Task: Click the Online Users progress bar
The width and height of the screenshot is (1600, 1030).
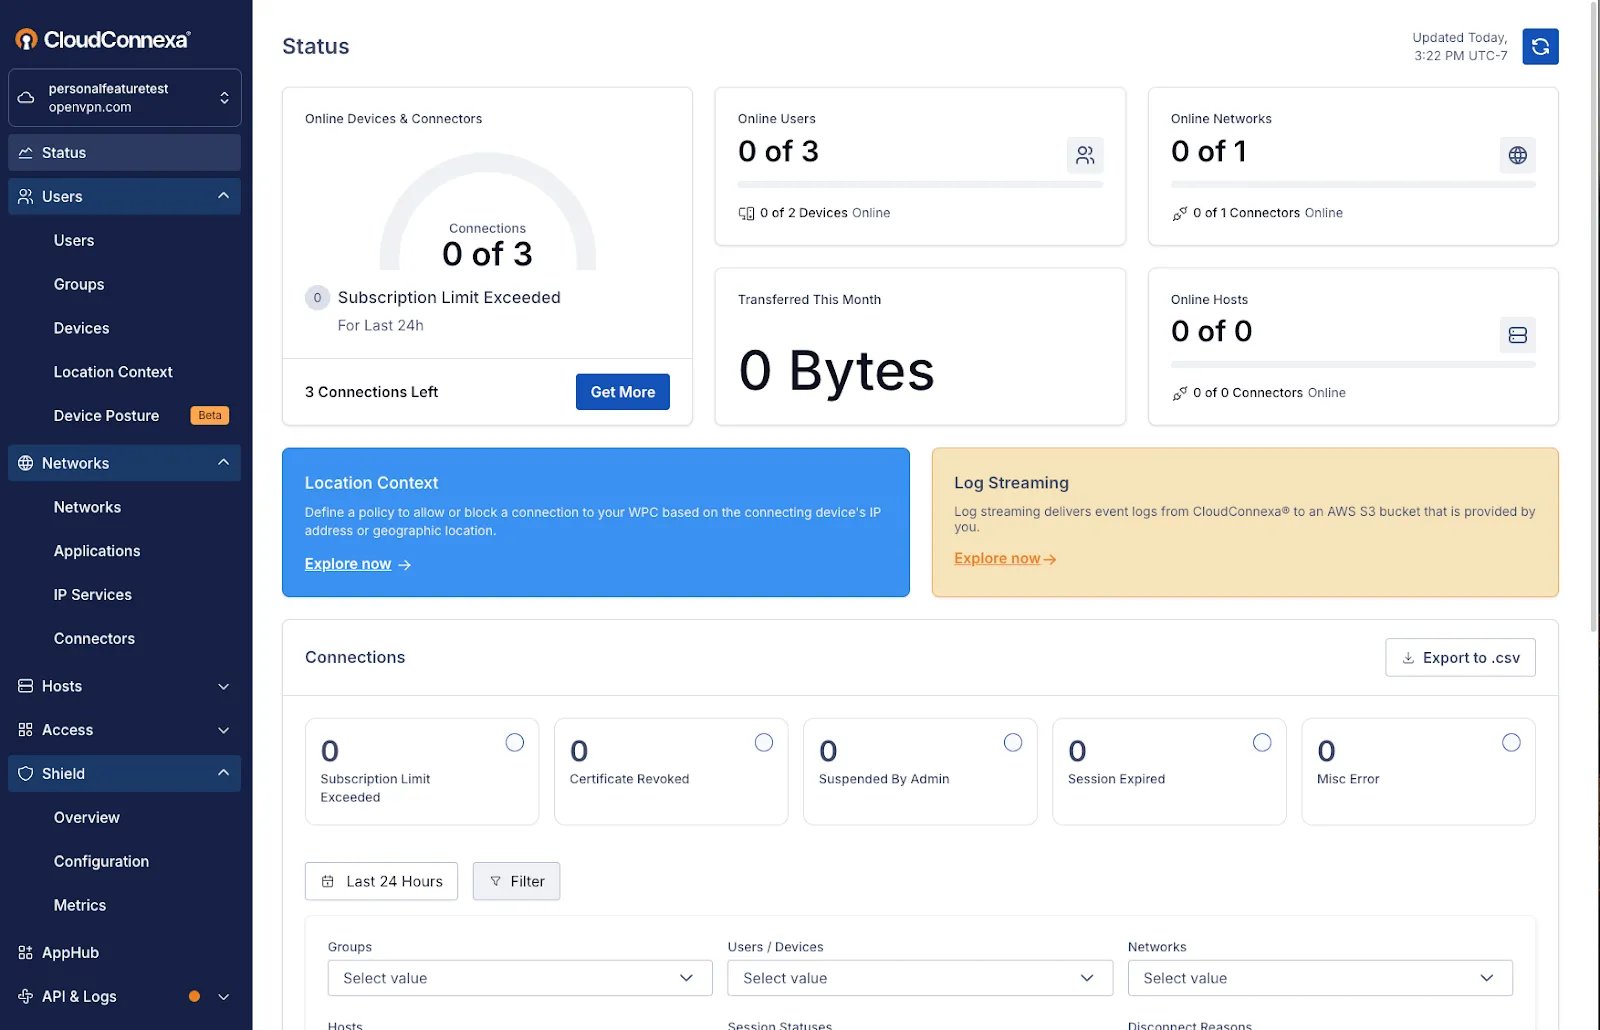Action: [920, 184]
